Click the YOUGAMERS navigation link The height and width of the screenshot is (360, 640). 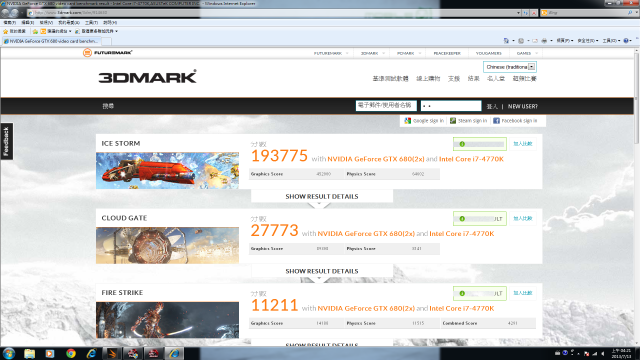pos(489,53)
